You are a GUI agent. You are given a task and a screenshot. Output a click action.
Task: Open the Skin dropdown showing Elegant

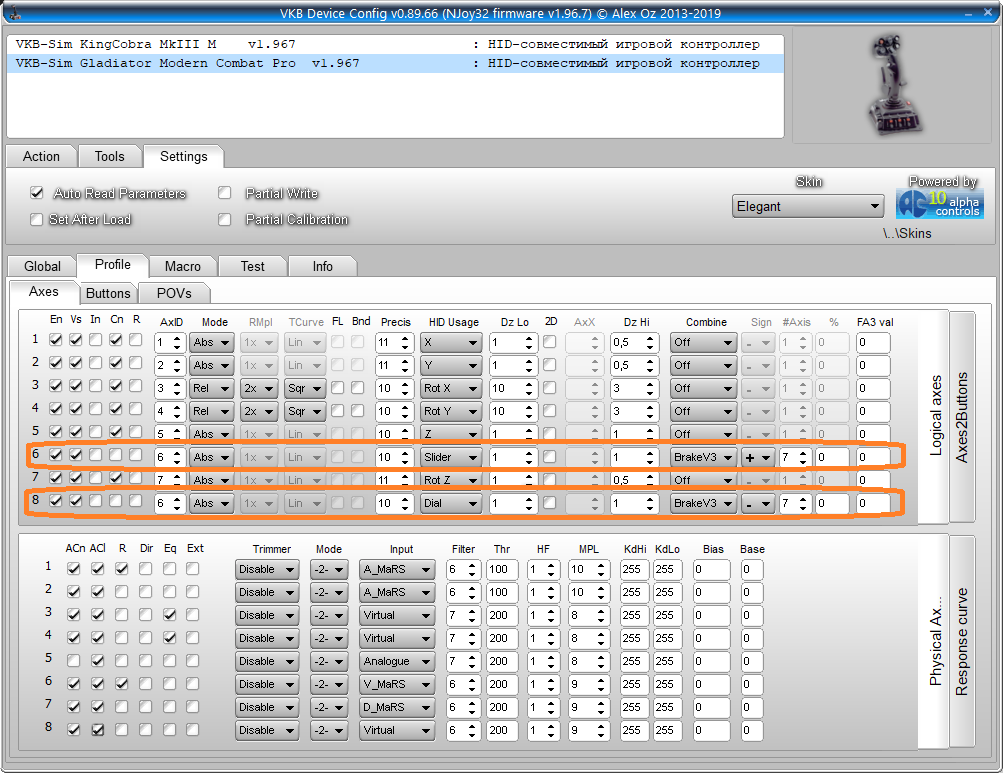click(x=808, y=207)
